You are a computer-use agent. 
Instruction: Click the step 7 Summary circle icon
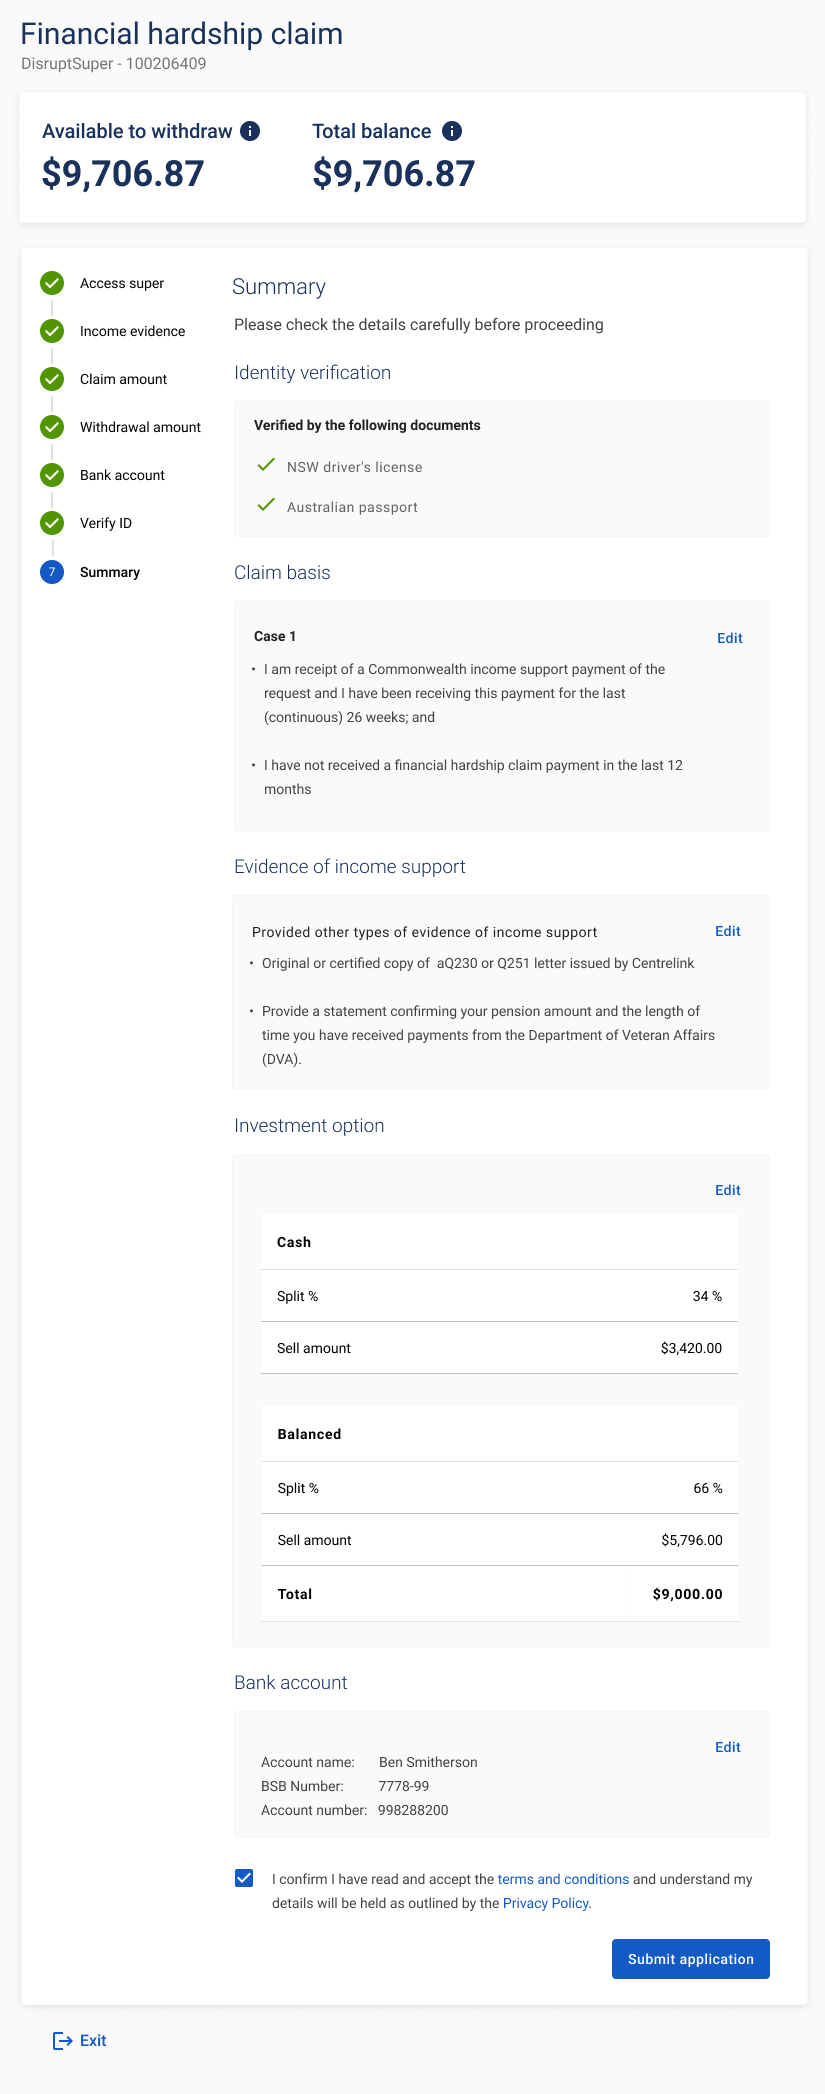click(52, 572)
